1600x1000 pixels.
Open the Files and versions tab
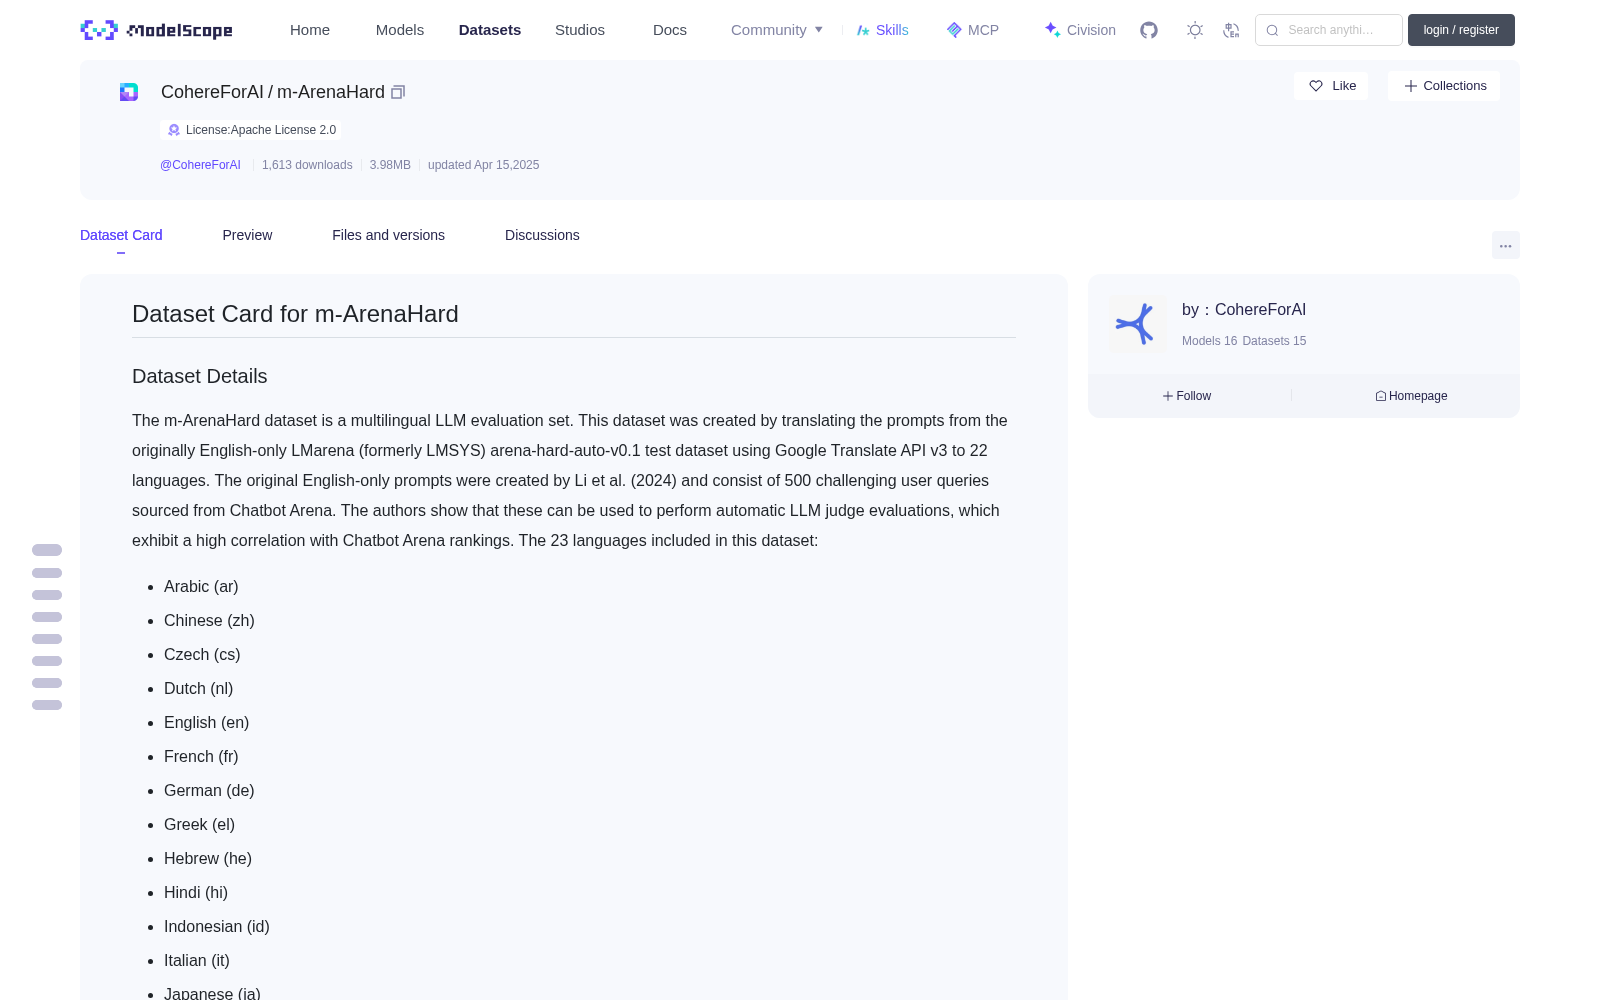tap(388, 235)
